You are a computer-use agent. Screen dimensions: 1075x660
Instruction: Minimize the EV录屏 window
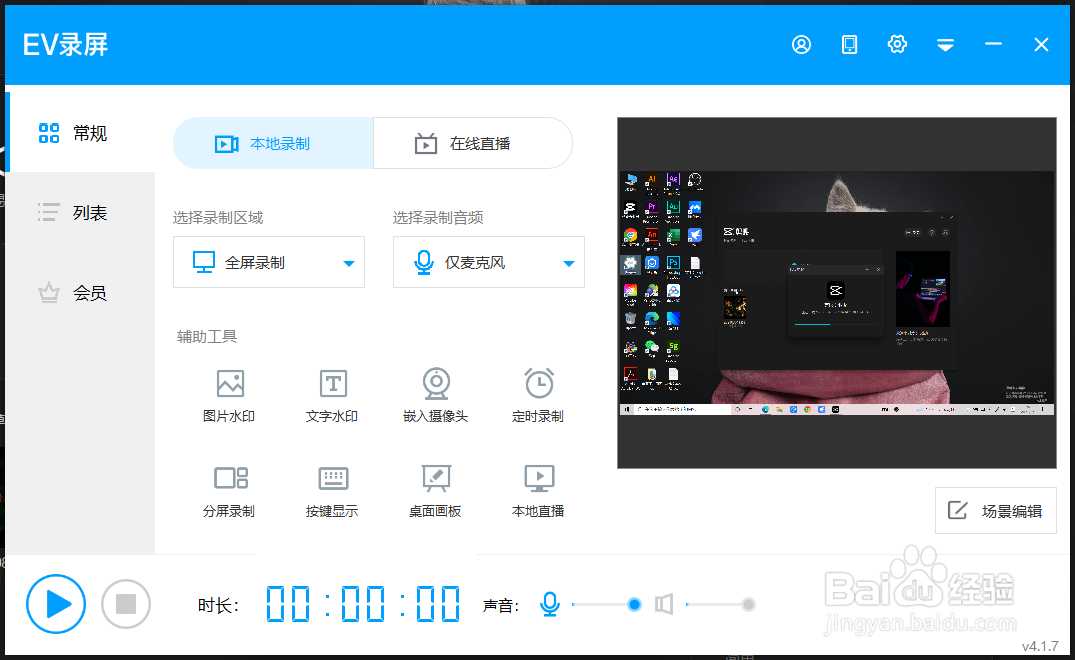click(x=993, y=44)
